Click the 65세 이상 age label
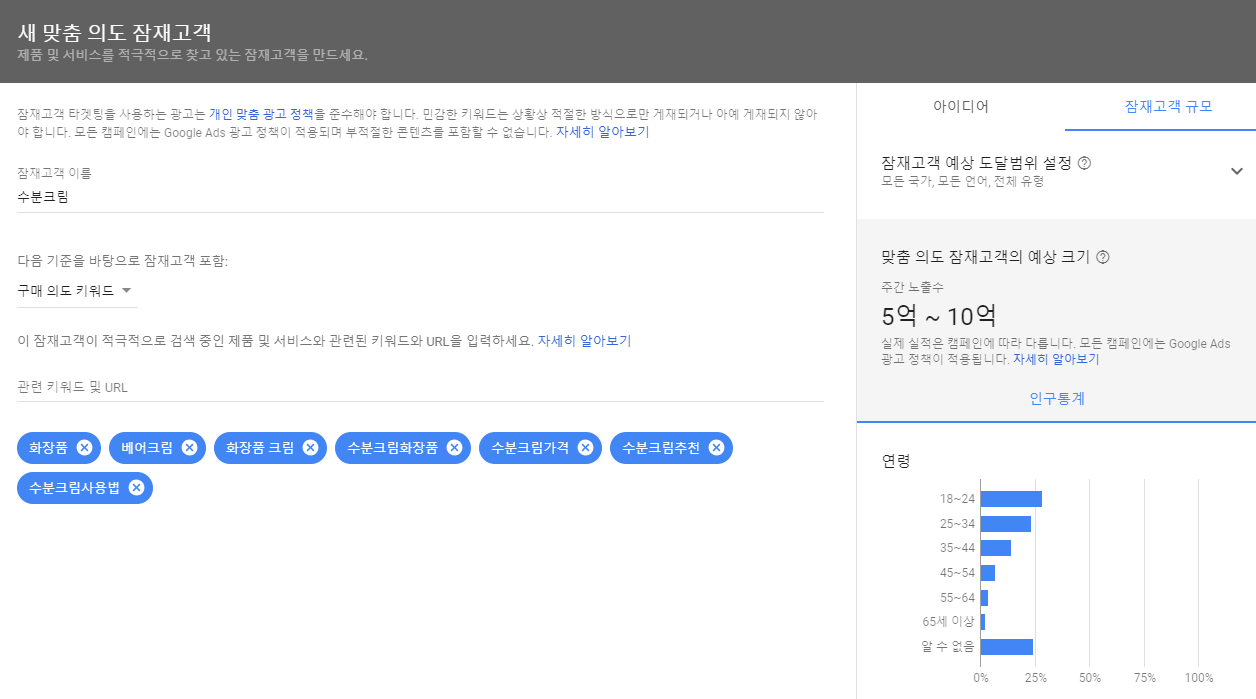This screenshot has height=699, width=1256. pos(948,622)
